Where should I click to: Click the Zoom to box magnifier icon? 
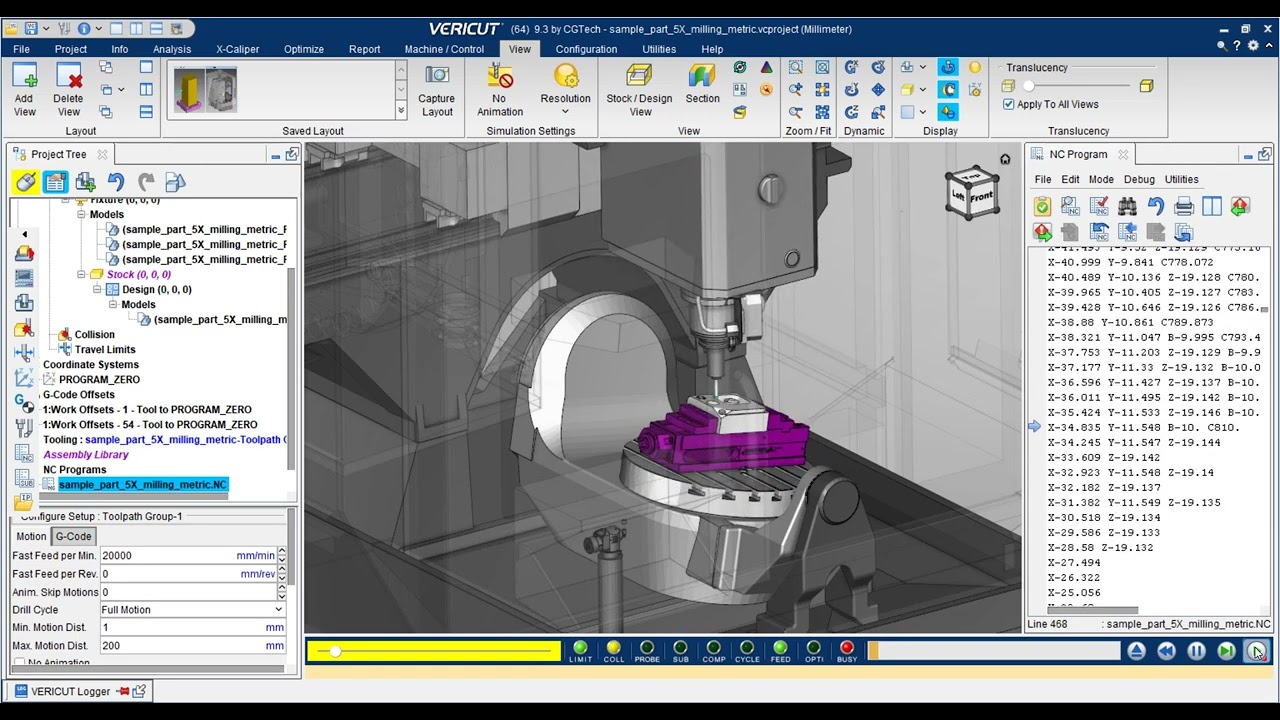click(796, 67)
